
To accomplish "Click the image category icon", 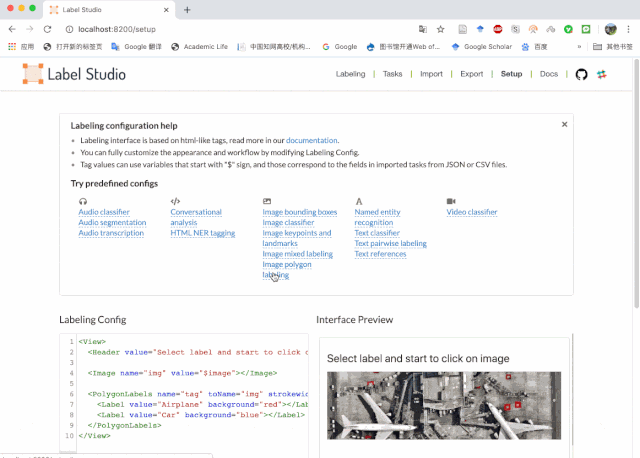I will (x=267, y=201).
